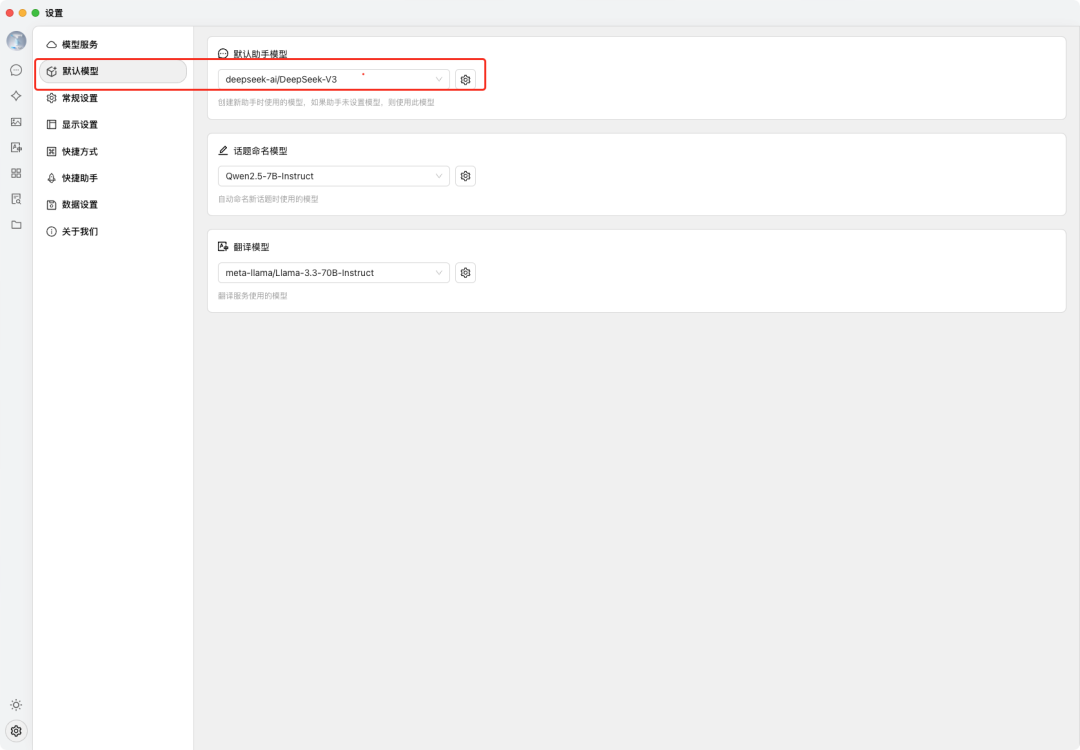This screenshot has width=1080, height=750.
Task: Toggle the light/dark theme sun icon
Action: 17,705
